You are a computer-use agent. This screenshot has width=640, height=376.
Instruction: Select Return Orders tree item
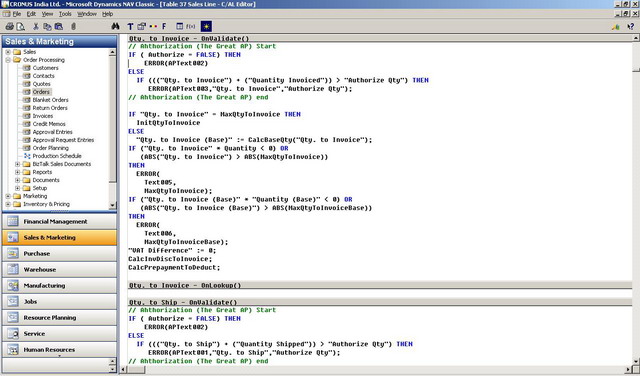(50, 108)
